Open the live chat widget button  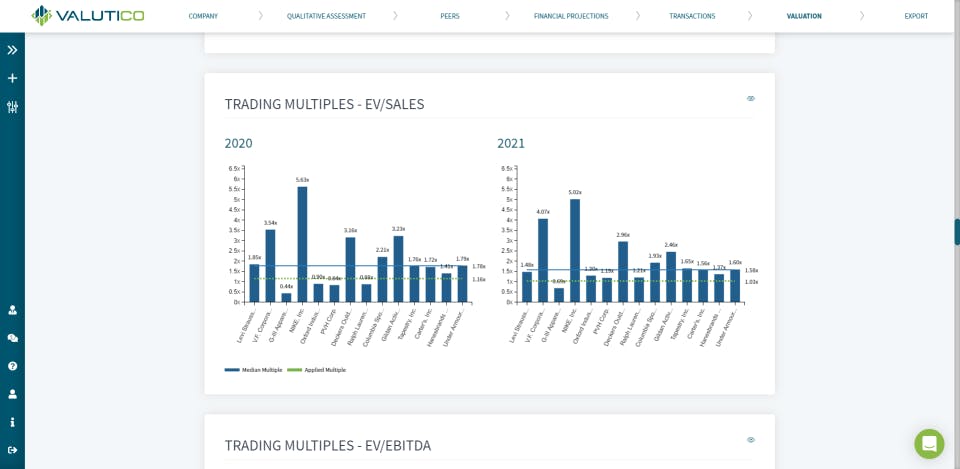(x=929, y=444)
